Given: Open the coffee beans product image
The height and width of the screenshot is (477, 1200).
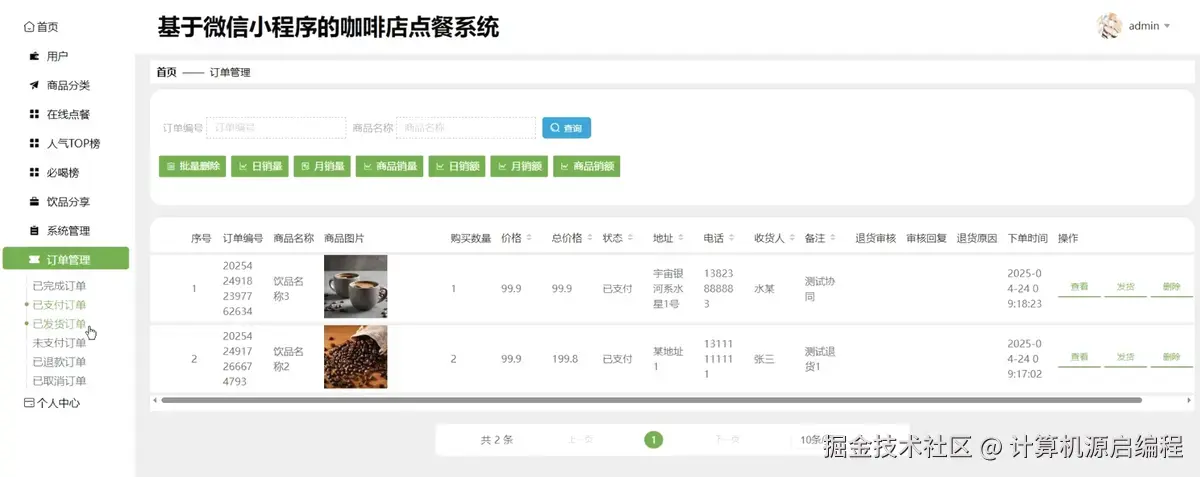Looking at the screenshot, I should tap(355, 357).
